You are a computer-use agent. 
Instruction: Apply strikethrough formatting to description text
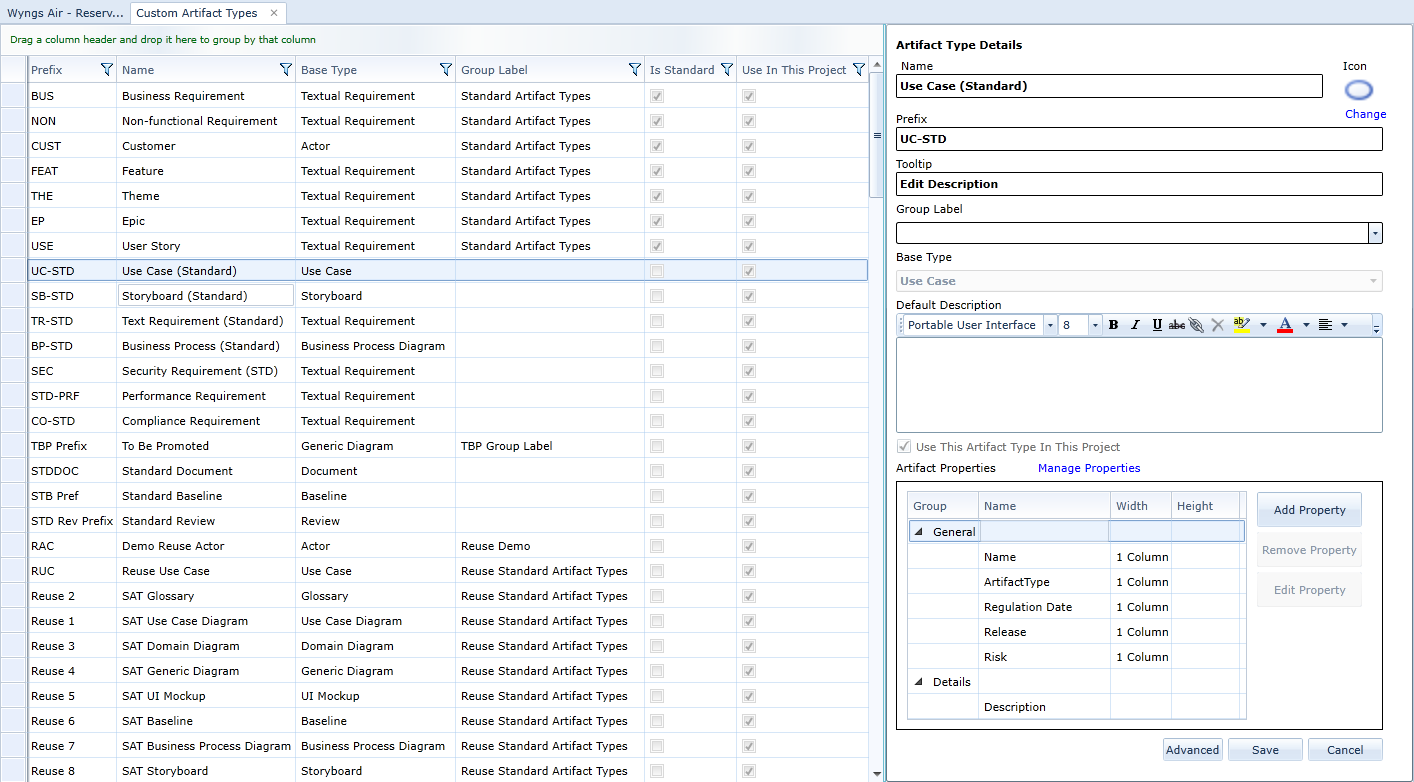[x=1176, y=324]
